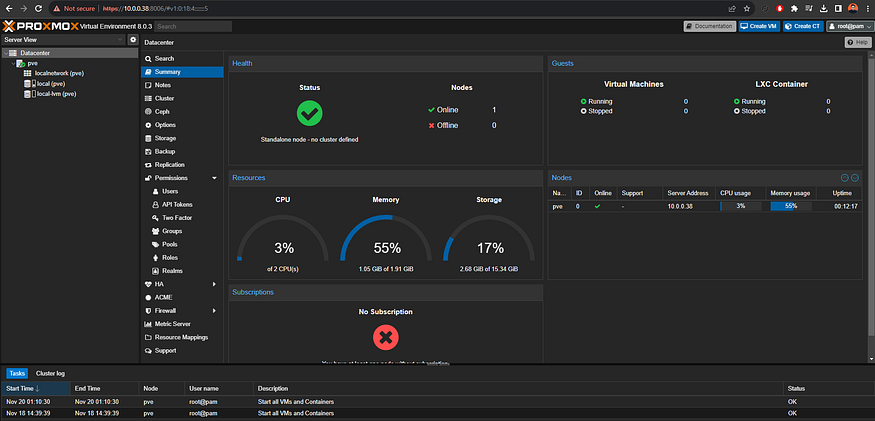Click the Create VM button
The width and height of the screenshot is (875, 421).
click(x=759, y=26)
